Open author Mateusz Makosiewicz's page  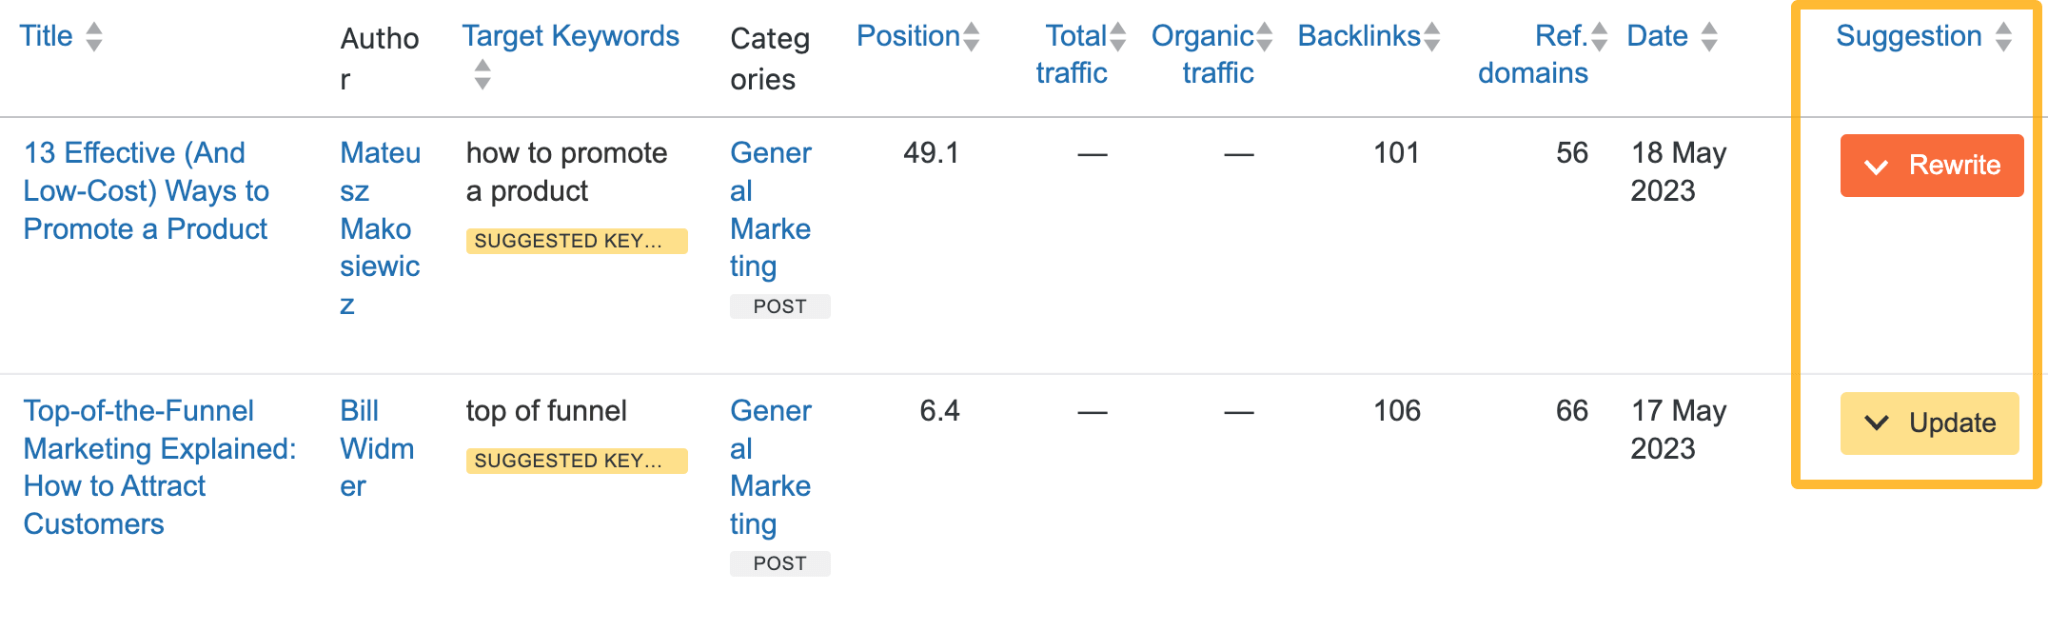pyautogui.click(x=379, y=229)
